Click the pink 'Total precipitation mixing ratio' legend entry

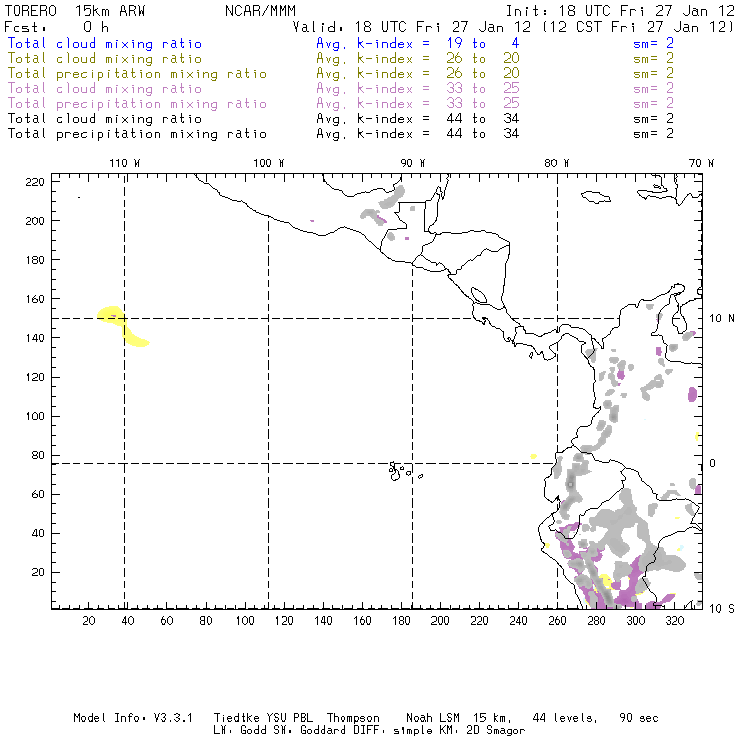[137, 104]
